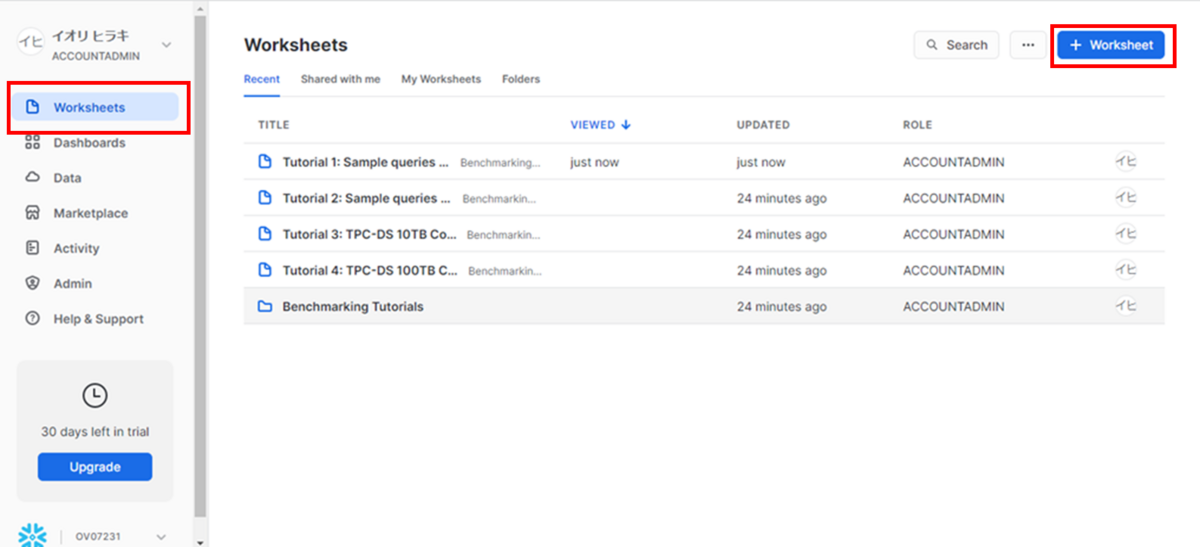This screenshot has width=1200, height=547.
Task: Click the folder label beside Tutorial 2
Action: point(499,198)
